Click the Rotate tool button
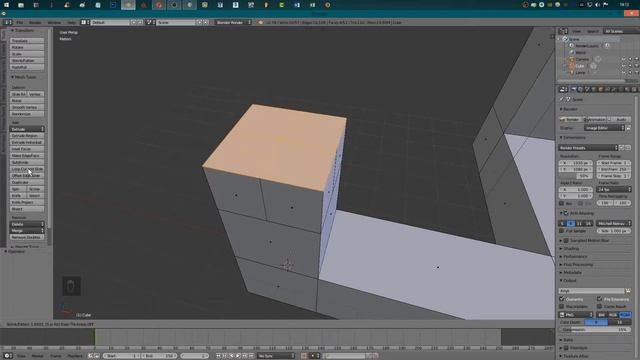Screen dimensions: 640x360 pyautogui.click(x=27, y=47)
